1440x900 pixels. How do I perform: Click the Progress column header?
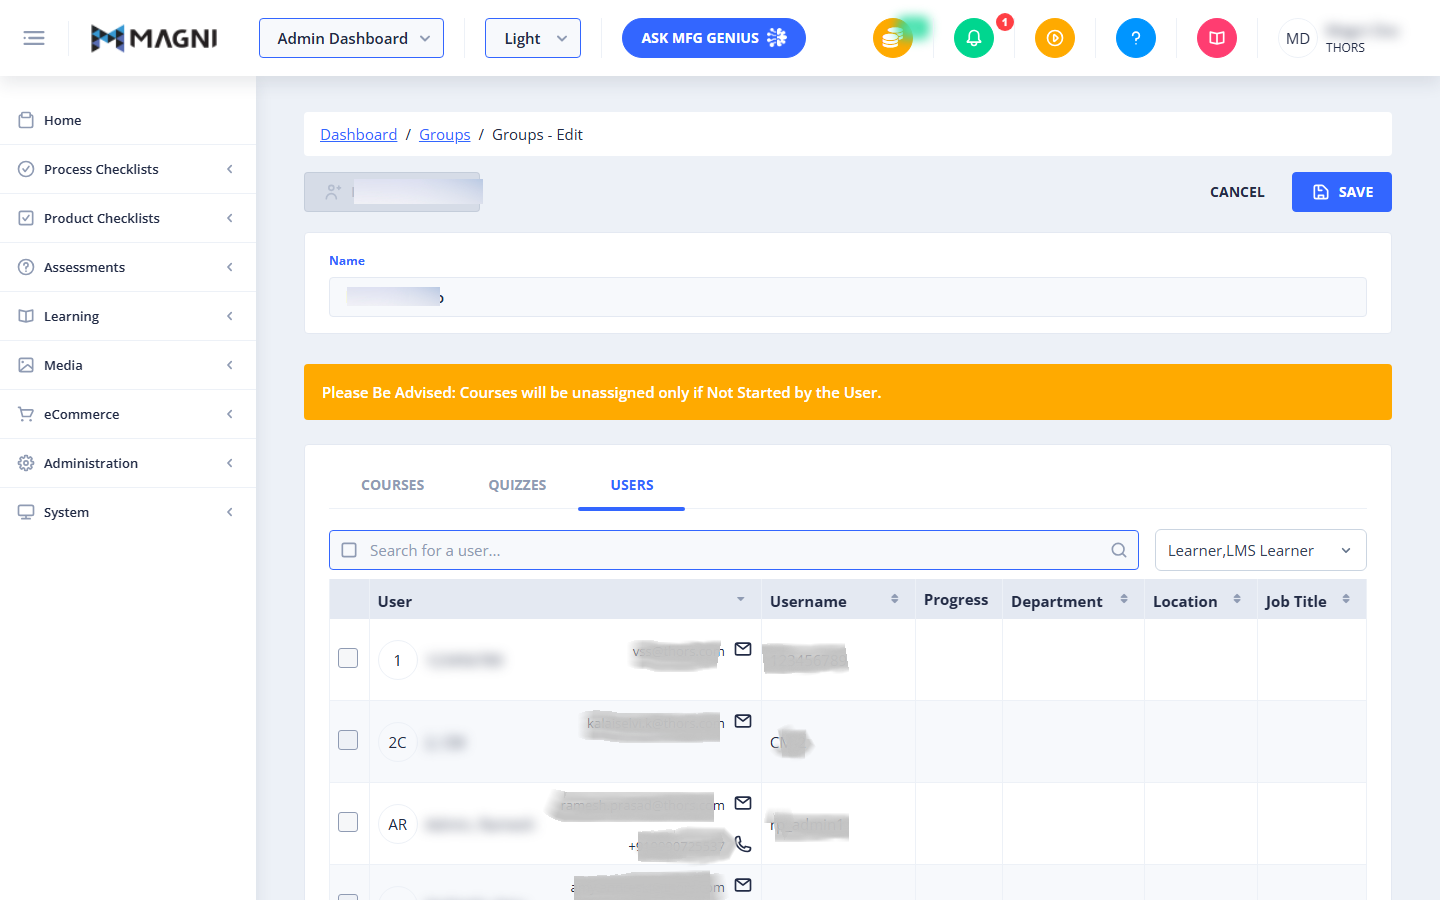(956, 599)
